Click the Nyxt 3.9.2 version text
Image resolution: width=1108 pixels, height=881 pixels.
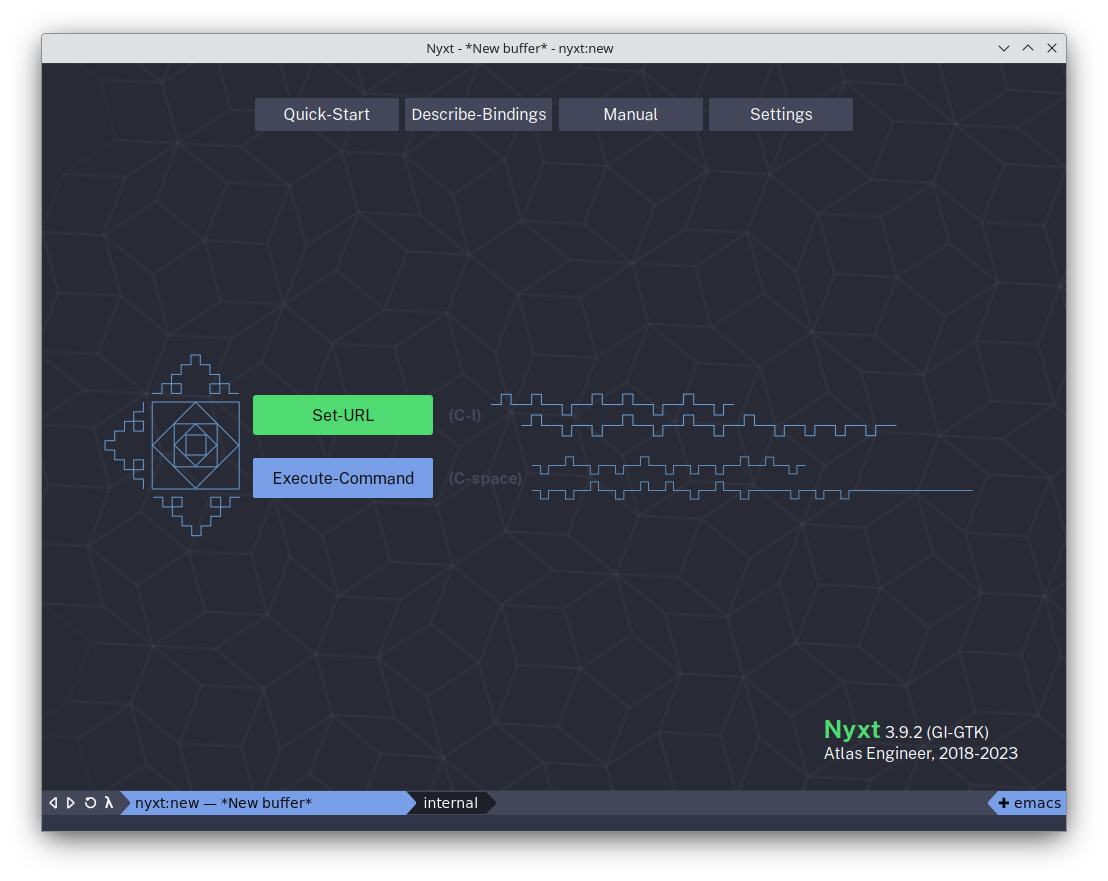[x=906, y=731]
